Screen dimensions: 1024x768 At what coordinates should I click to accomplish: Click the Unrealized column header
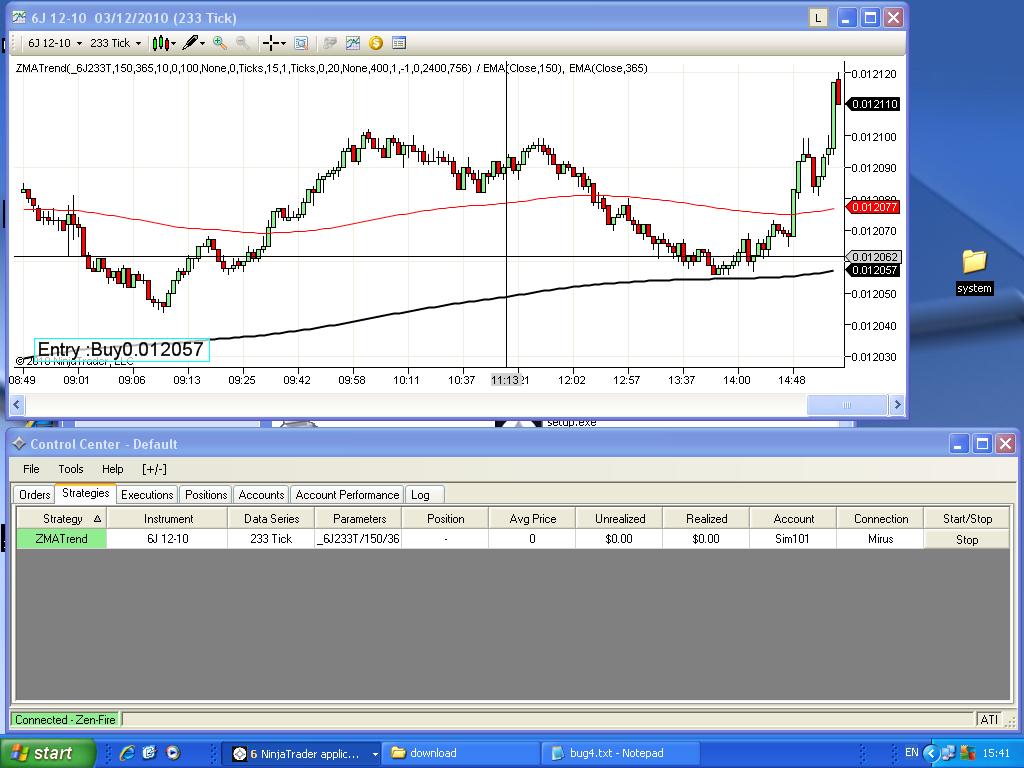[x=619, y=519]
